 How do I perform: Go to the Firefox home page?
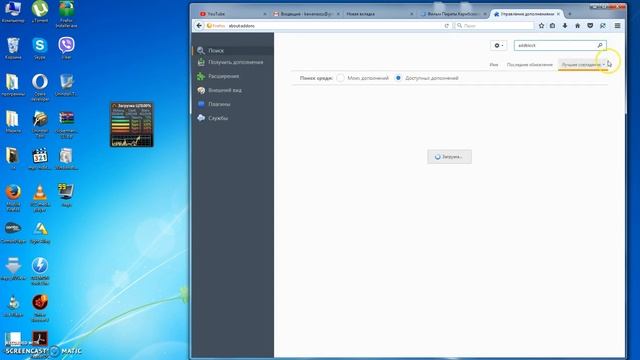[577, 26]
